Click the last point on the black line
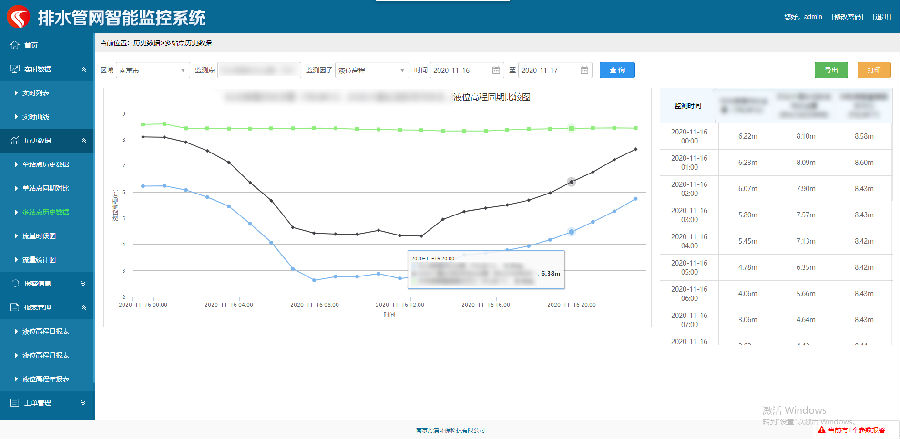 [635, 149]
